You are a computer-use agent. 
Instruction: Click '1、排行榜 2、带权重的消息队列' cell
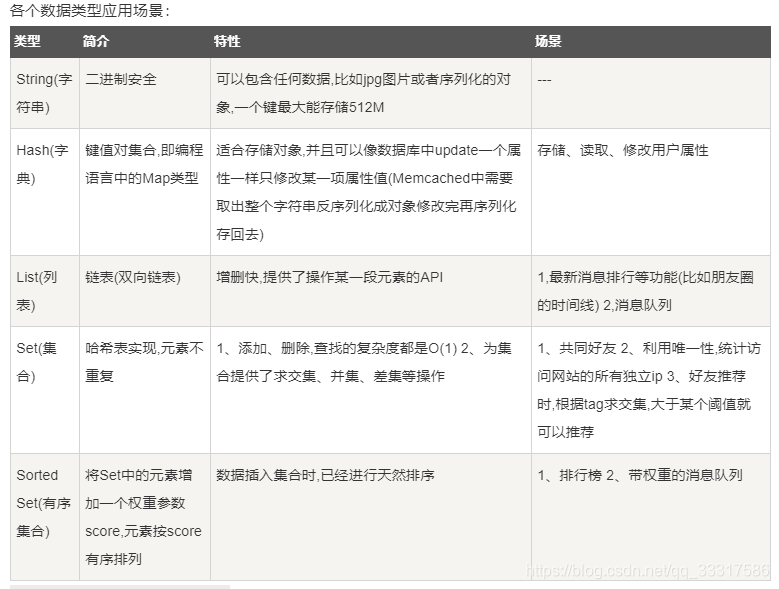[651, 517]
